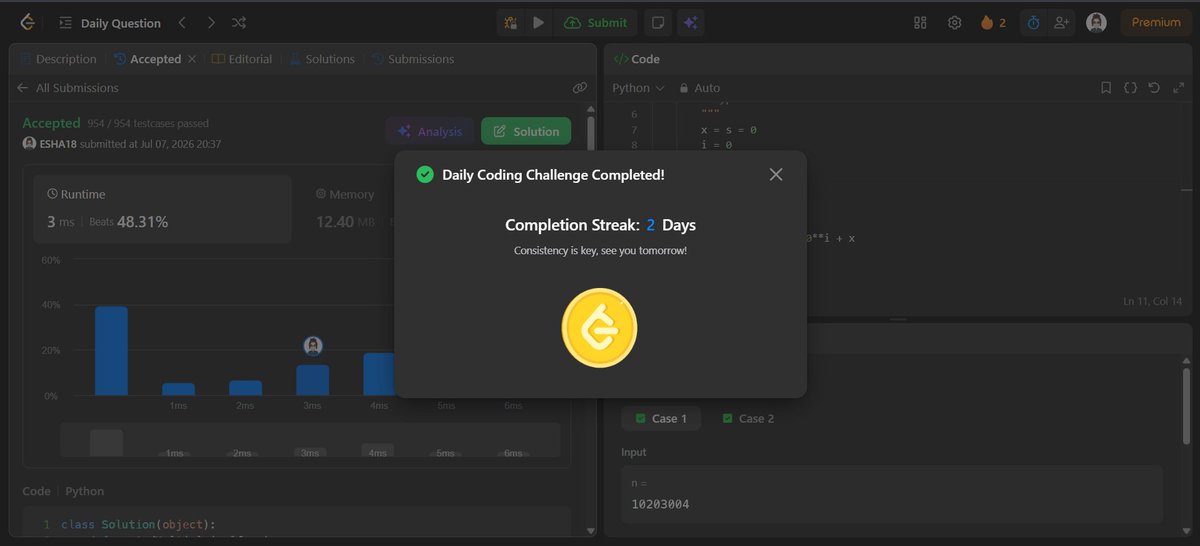Copy submission link icon
1200x546 pixels.
click(x=579, y=88)
